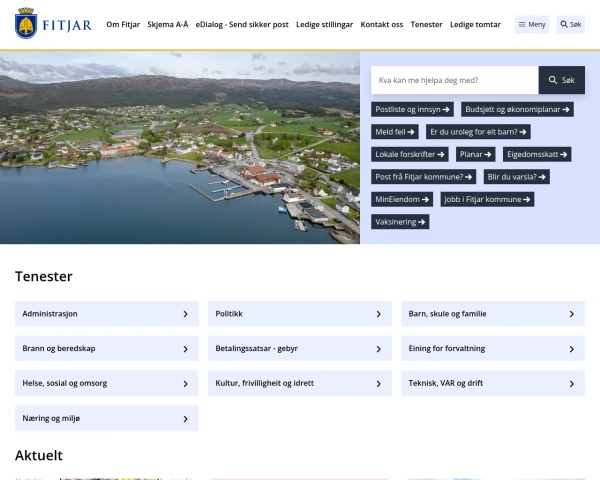Open Teknisk, VAR og drift arrow
The width and height of the screenshot is (600, 480).
pos(571,383)
